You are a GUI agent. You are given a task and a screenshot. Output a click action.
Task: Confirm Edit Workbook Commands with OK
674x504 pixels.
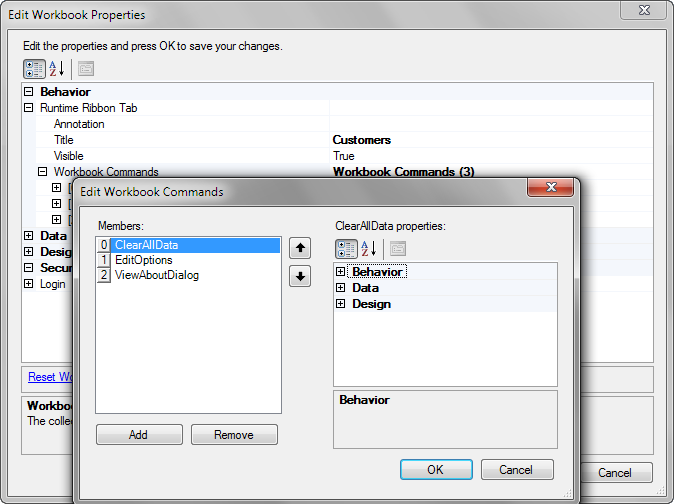436,470
